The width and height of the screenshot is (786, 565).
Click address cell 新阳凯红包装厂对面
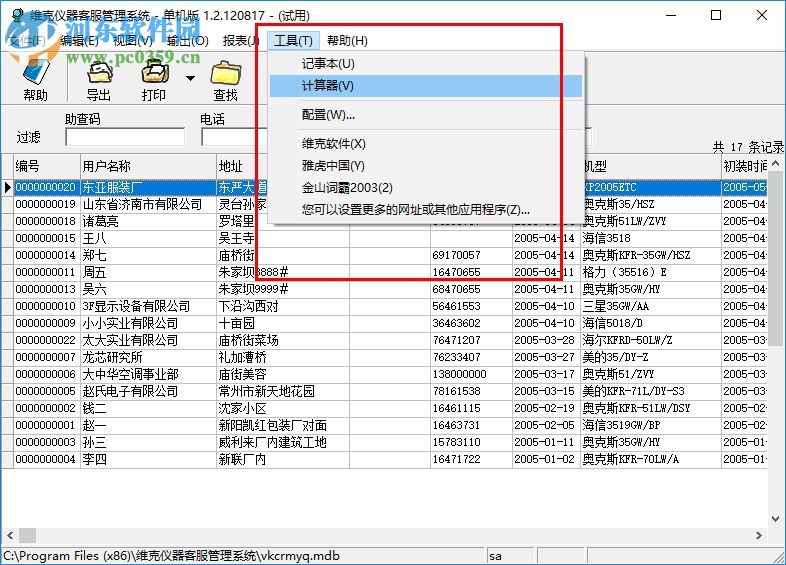(283, 426)
